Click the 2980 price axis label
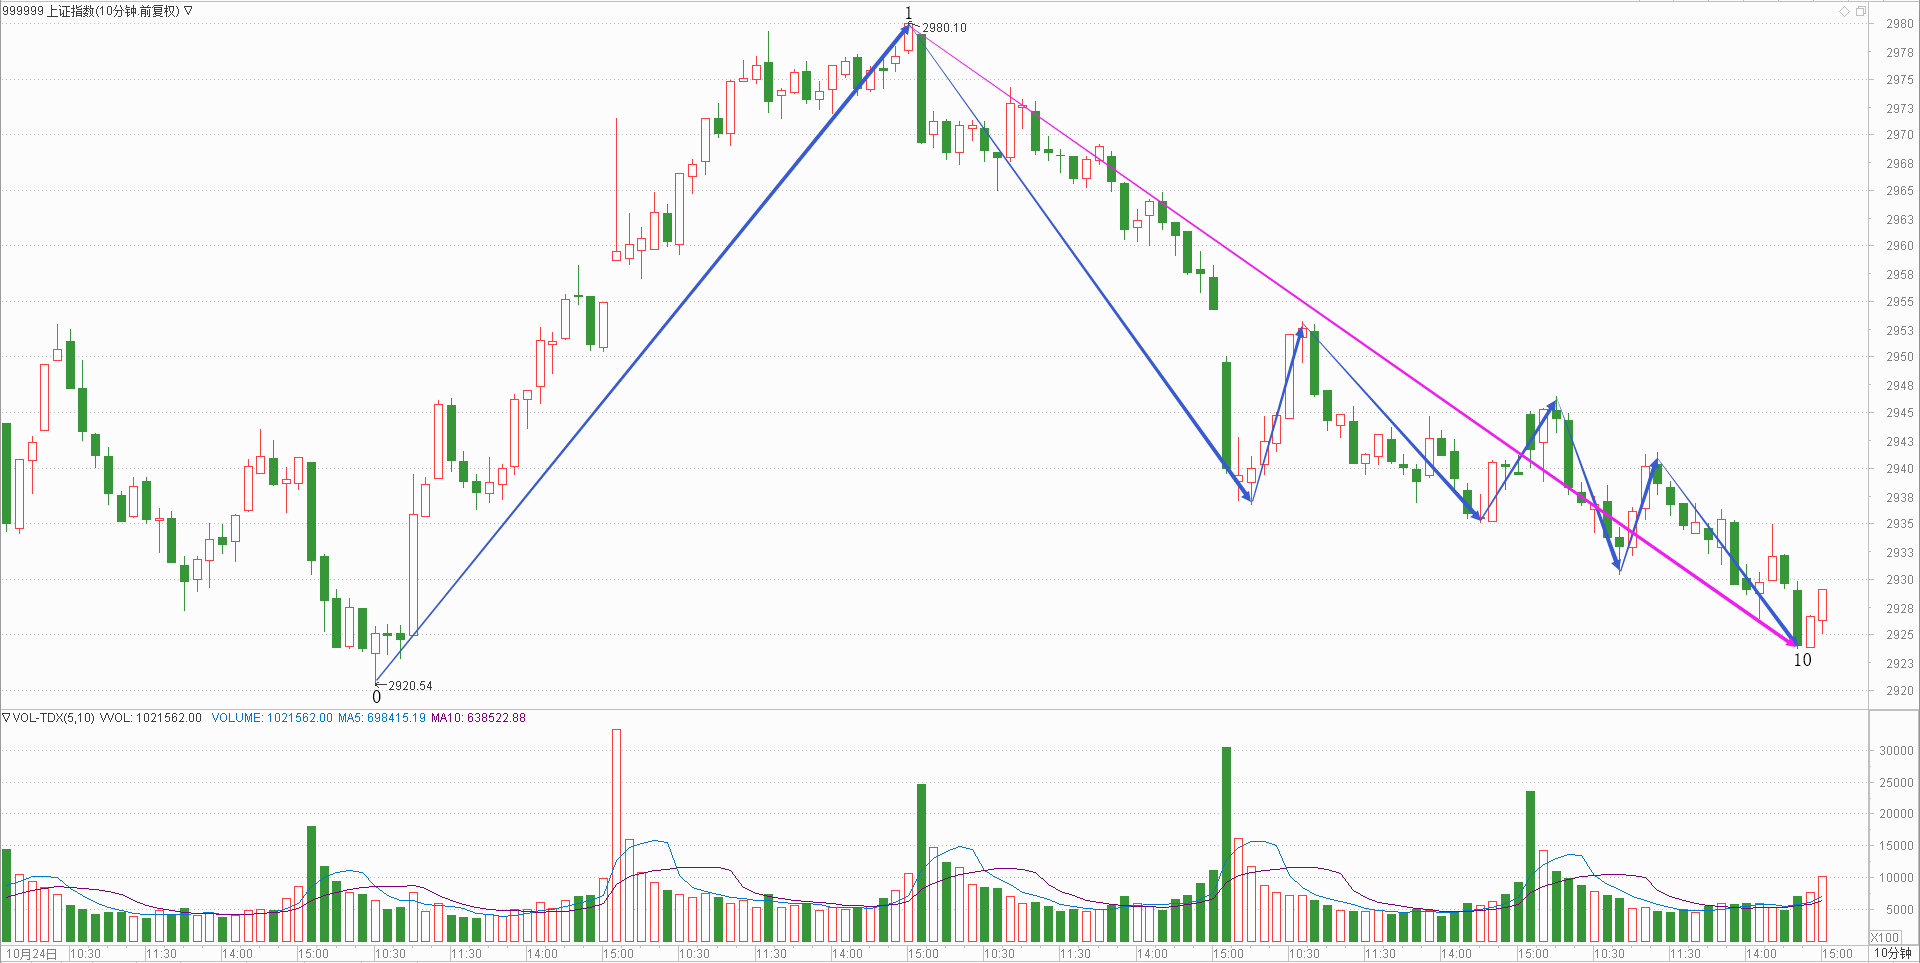 (1899, 24)
